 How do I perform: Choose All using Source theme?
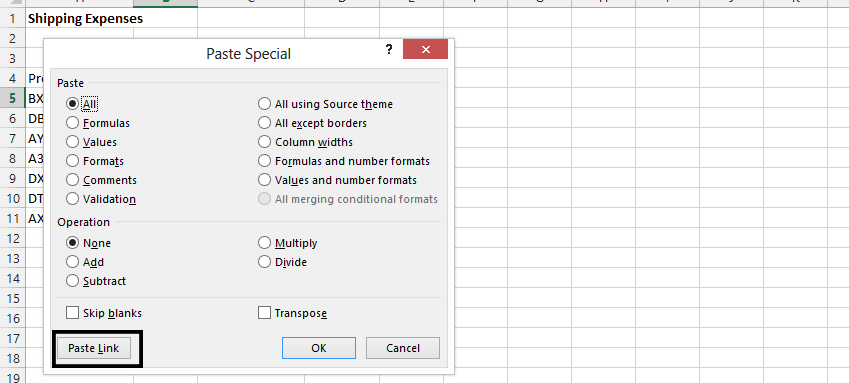pos(325,103)
